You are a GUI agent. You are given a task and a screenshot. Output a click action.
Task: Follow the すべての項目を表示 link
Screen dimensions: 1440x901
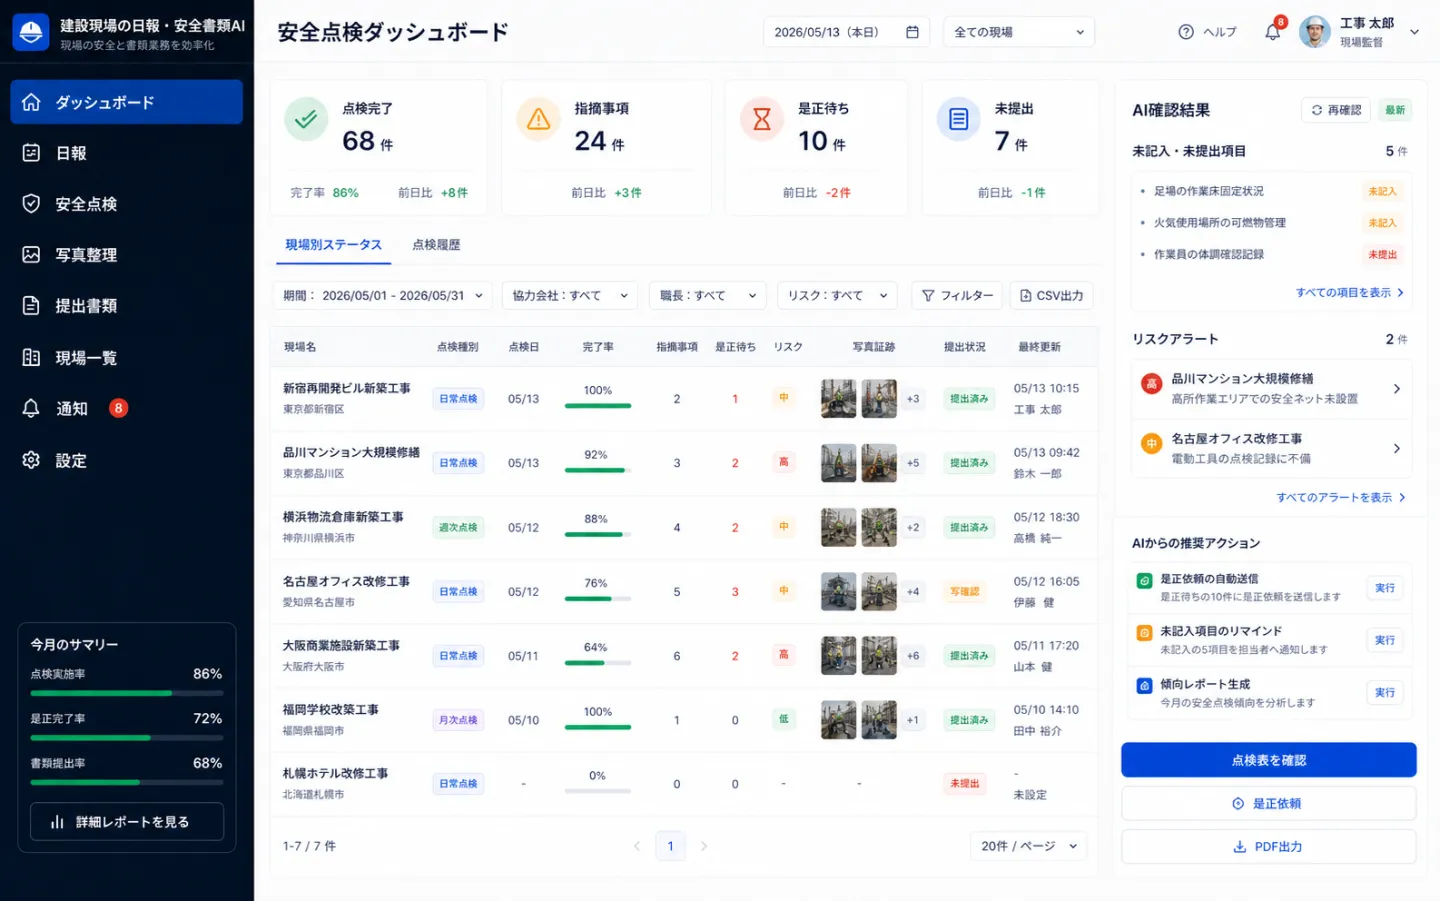1350,293
